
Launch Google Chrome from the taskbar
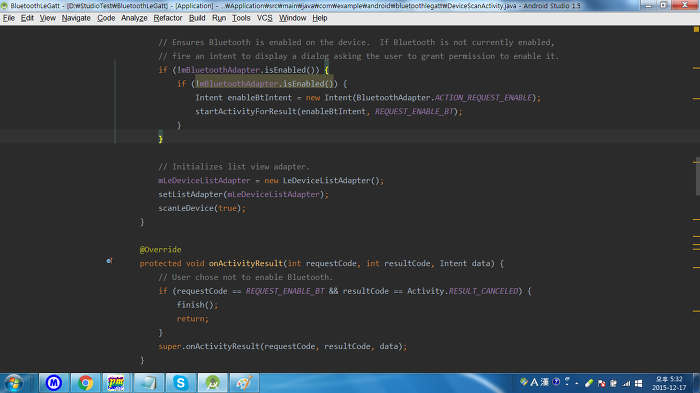click(85, 383)
